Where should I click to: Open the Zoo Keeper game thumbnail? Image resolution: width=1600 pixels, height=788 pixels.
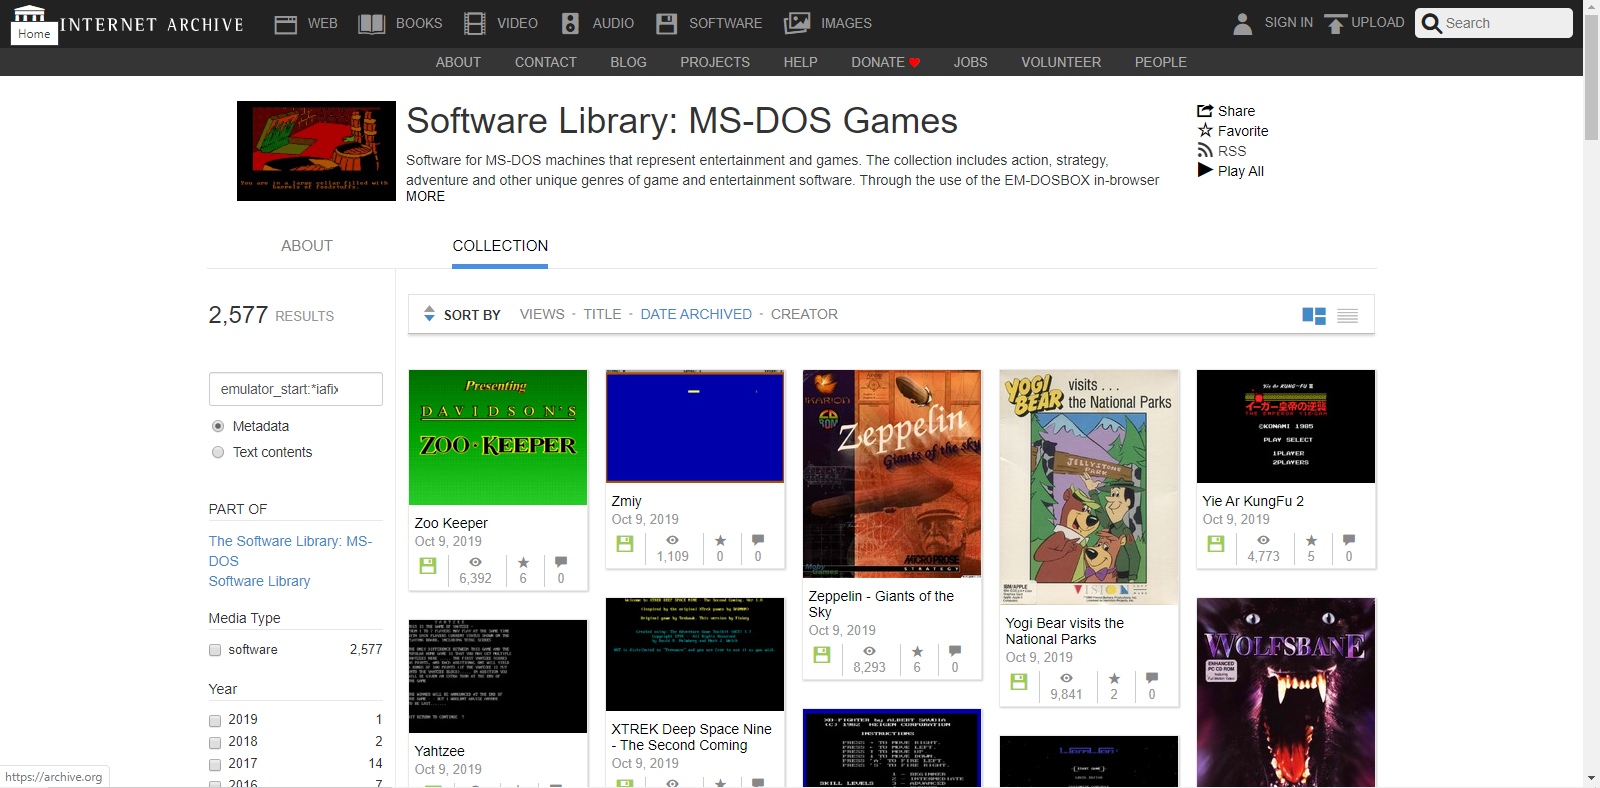point(498,437)
